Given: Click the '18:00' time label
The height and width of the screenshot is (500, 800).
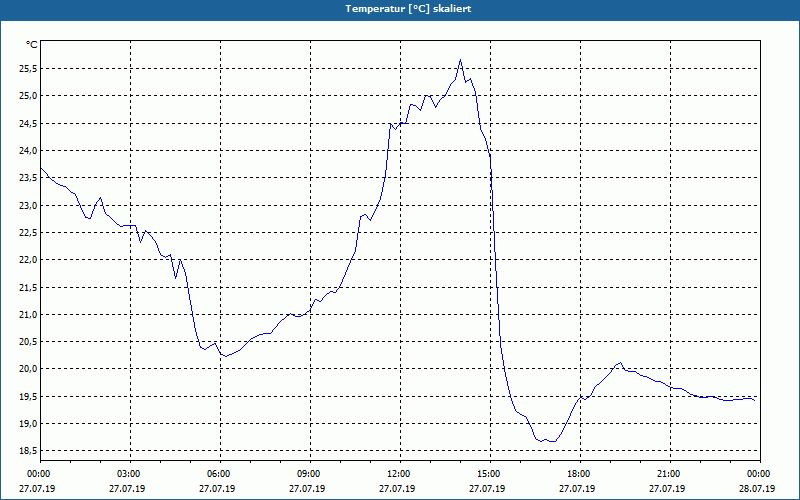Looking at the screenshot, I should [x=580, y=474].
